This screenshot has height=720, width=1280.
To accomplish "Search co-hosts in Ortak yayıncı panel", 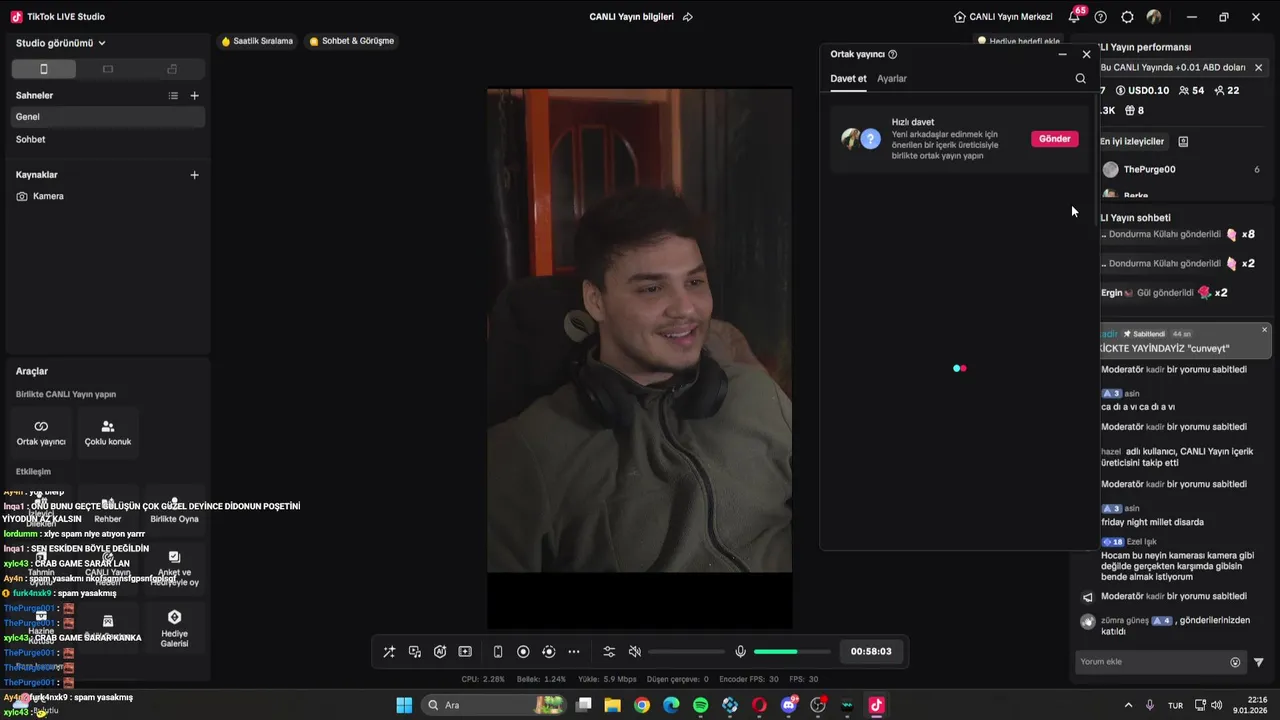I will [1080, 78].
